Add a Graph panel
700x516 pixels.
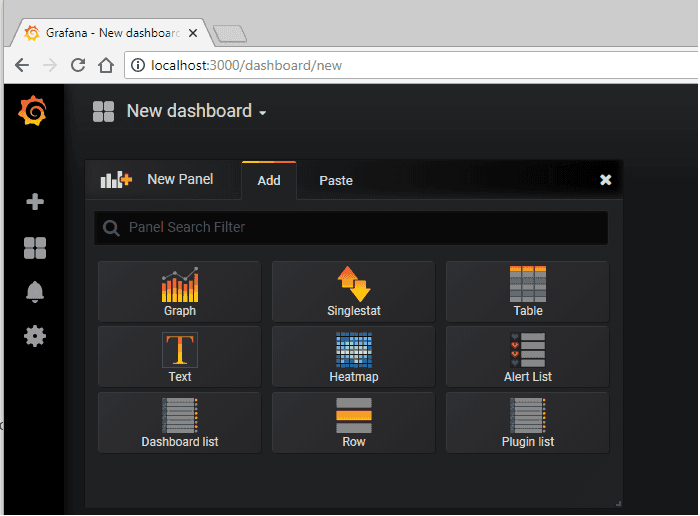coord(179,291)
